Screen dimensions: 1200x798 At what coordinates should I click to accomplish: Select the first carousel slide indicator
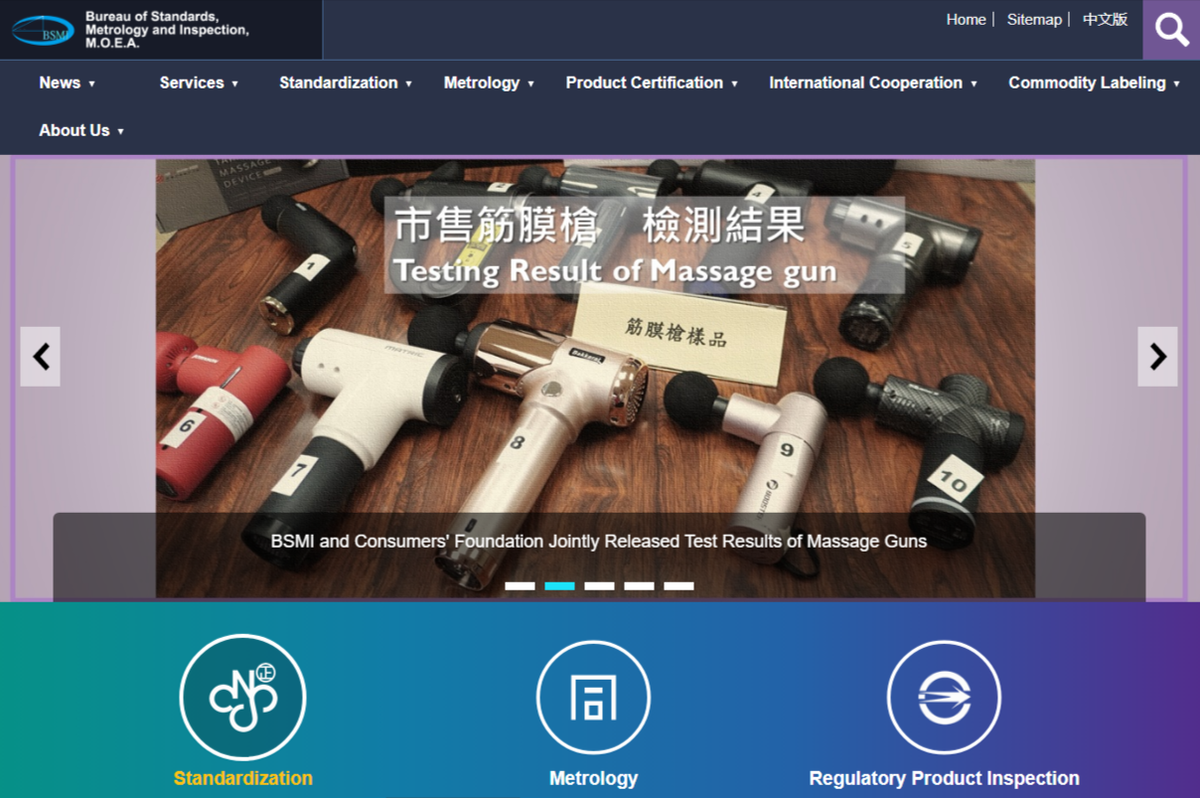tap(520, 586)
